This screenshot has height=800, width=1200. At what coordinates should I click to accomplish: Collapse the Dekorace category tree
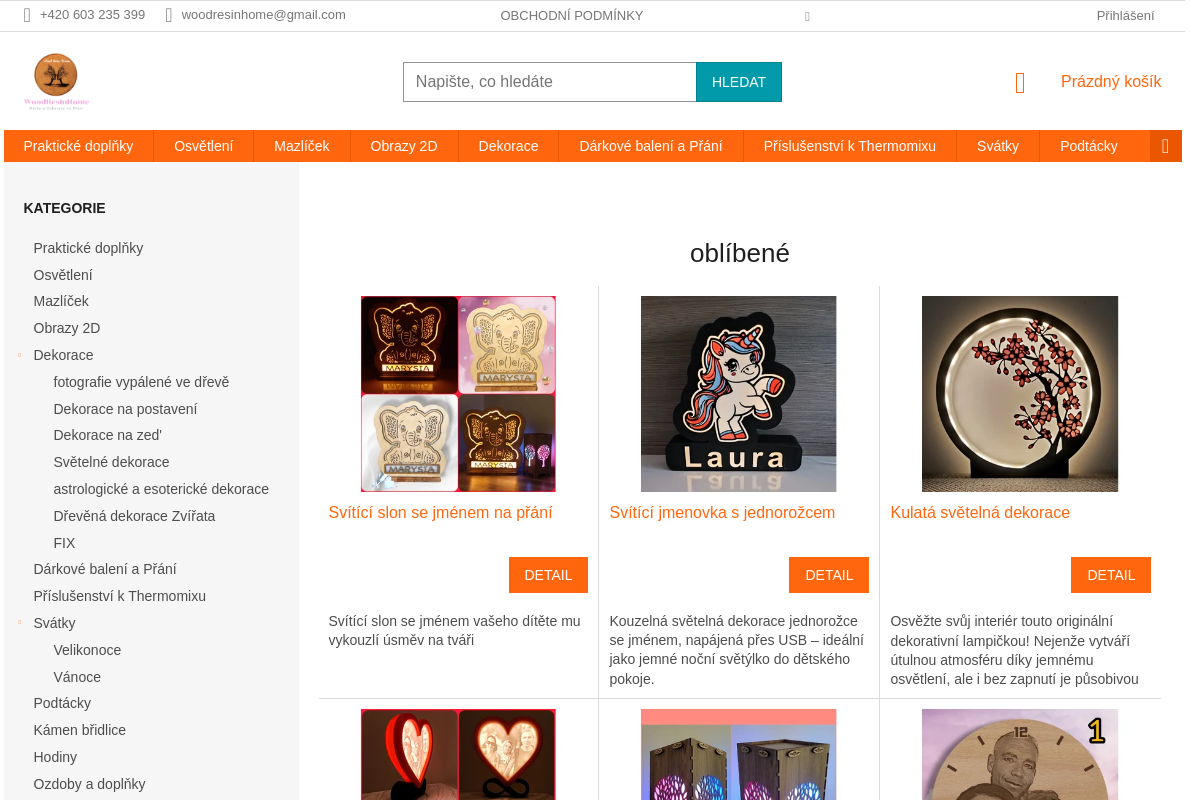19,355
